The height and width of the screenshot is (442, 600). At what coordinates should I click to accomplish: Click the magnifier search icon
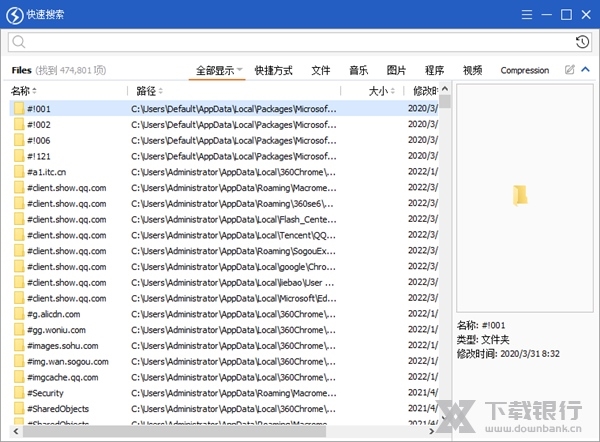pyautogui.click(x=18, y=42)
